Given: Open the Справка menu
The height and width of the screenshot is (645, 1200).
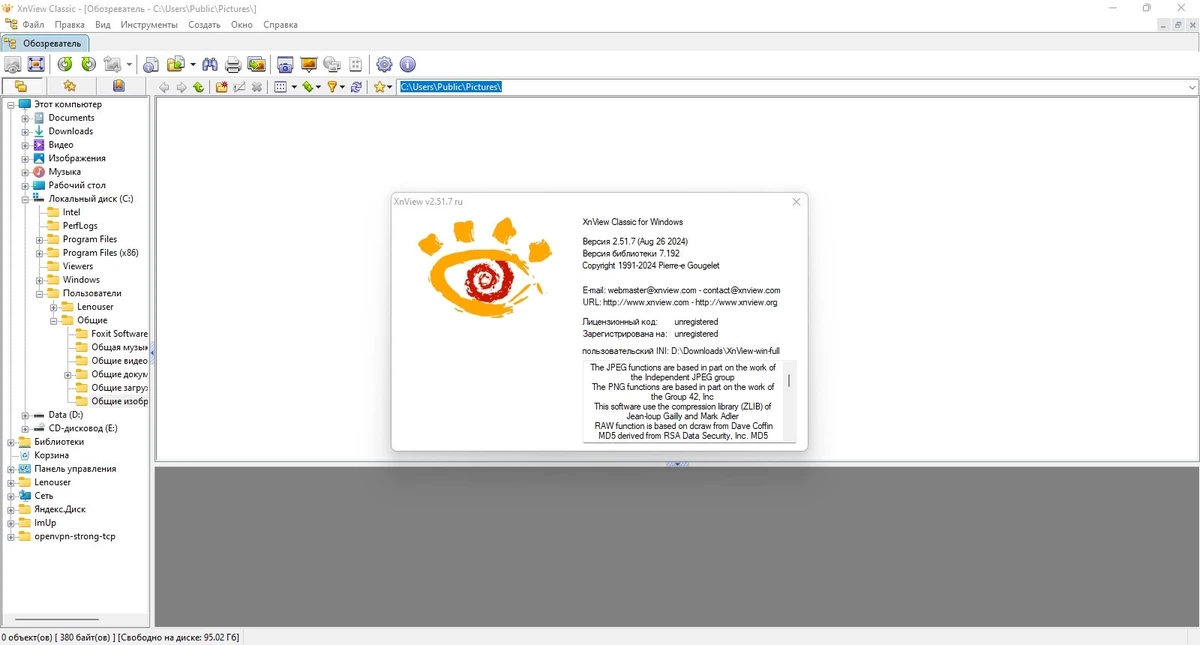Looking at the screenshot, I should click(x=280, y=24).
